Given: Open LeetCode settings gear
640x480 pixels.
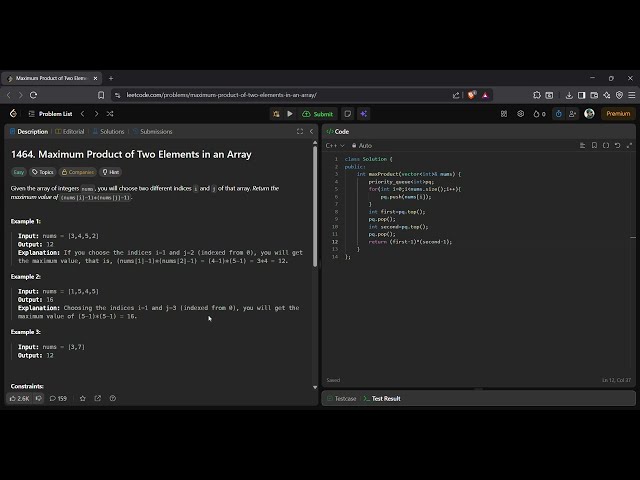Looking at the screenshot, I should (x=520, y=114).
